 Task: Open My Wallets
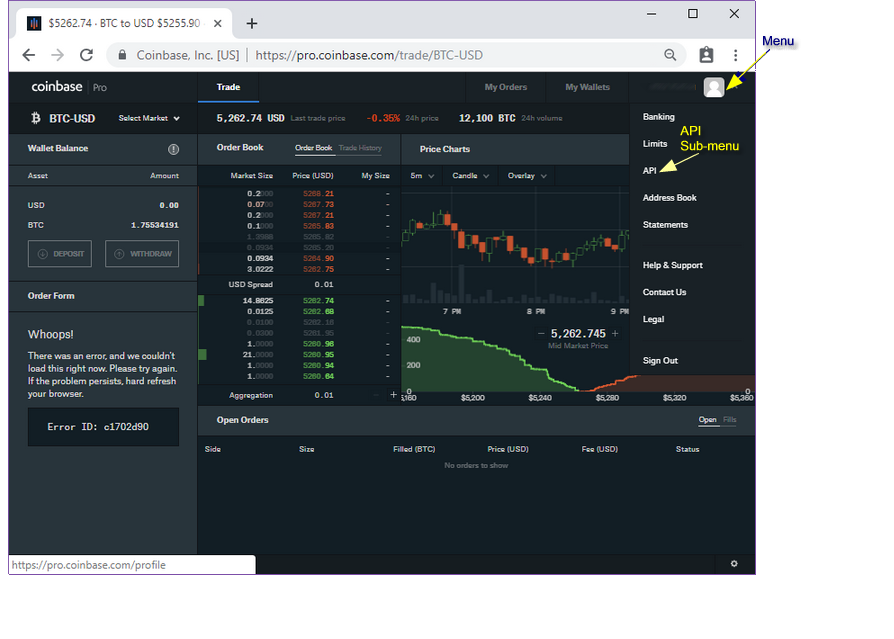pos(587,87)
